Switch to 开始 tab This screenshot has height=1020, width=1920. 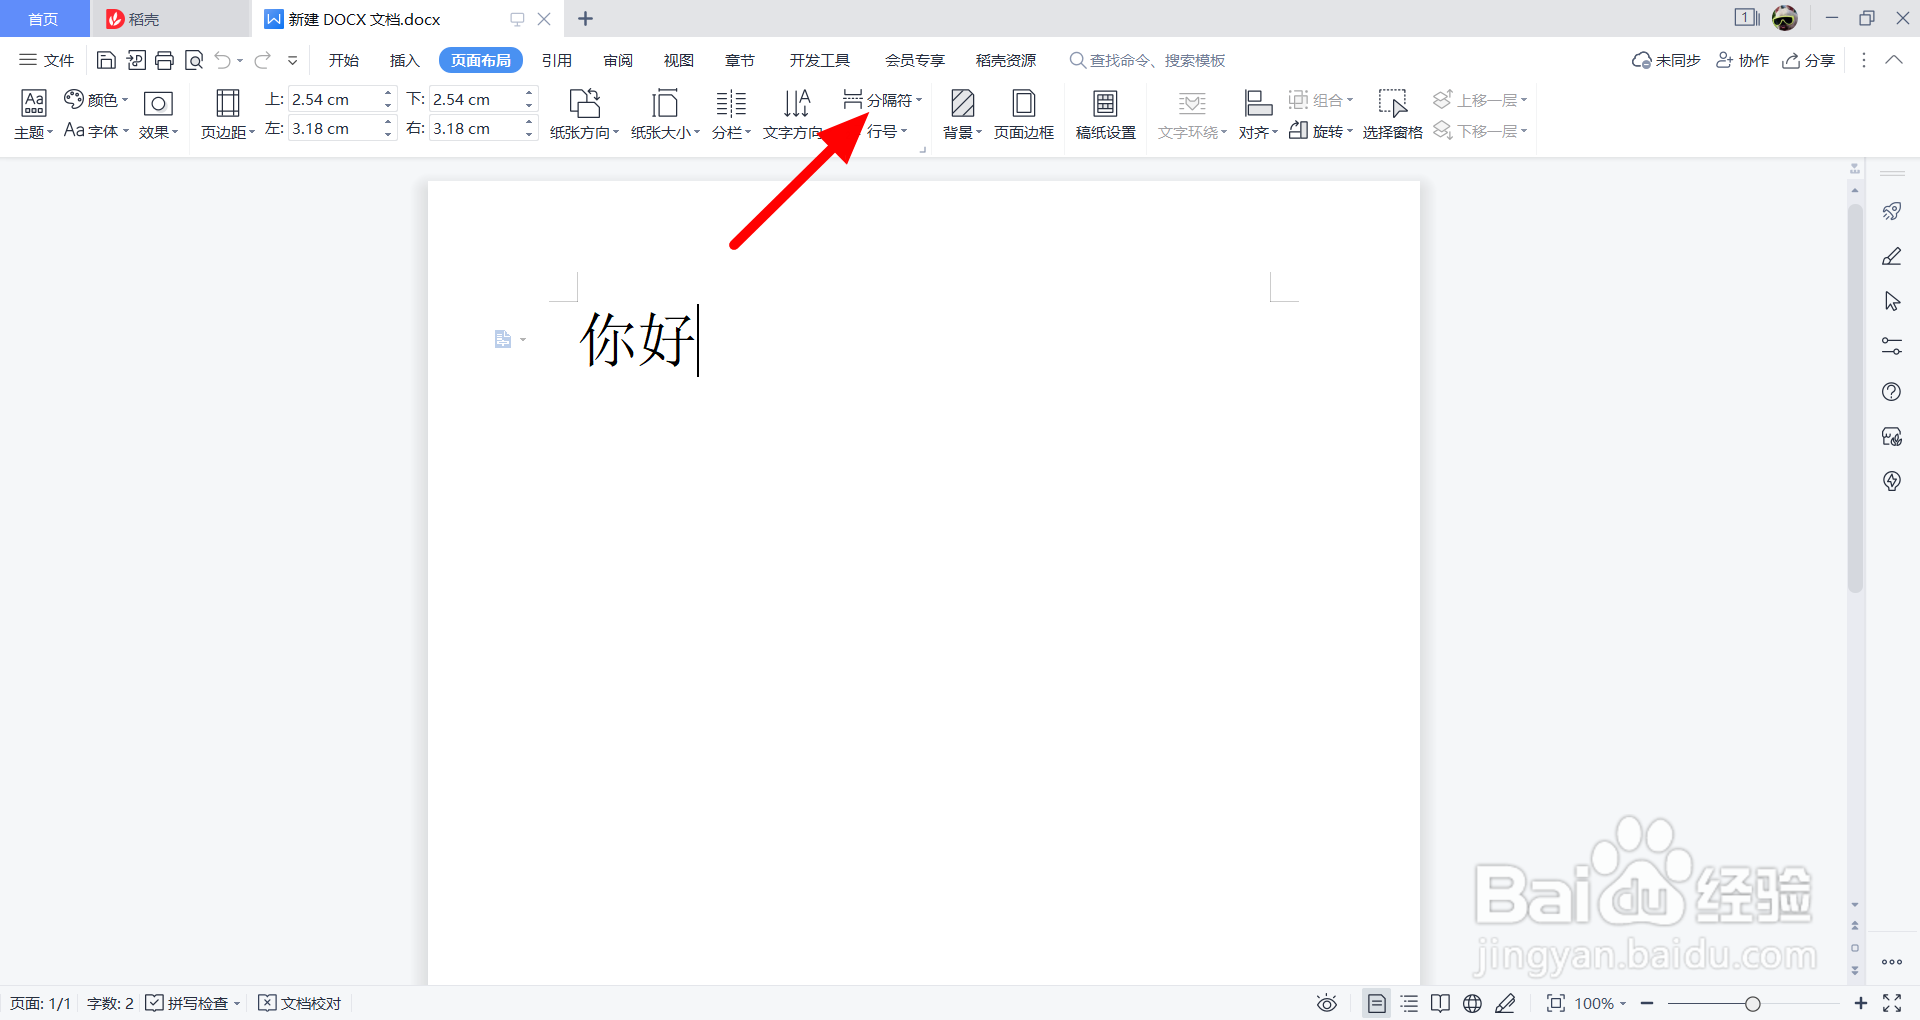click(x=344, y=60)
